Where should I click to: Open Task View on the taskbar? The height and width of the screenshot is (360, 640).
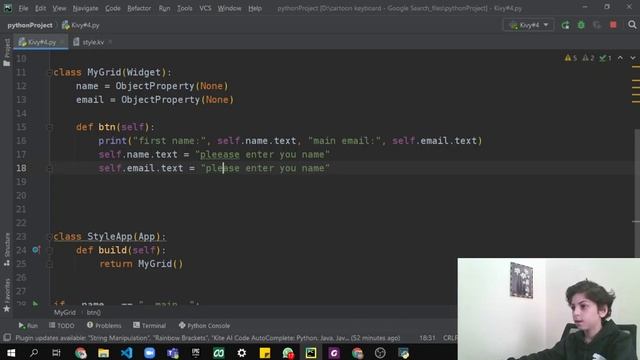pos(56,353)
